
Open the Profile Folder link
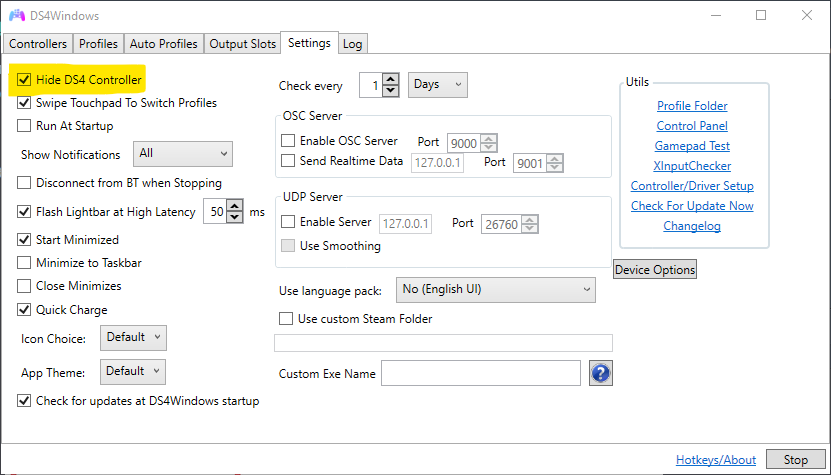pyautogui.click(x=692, y=106)
